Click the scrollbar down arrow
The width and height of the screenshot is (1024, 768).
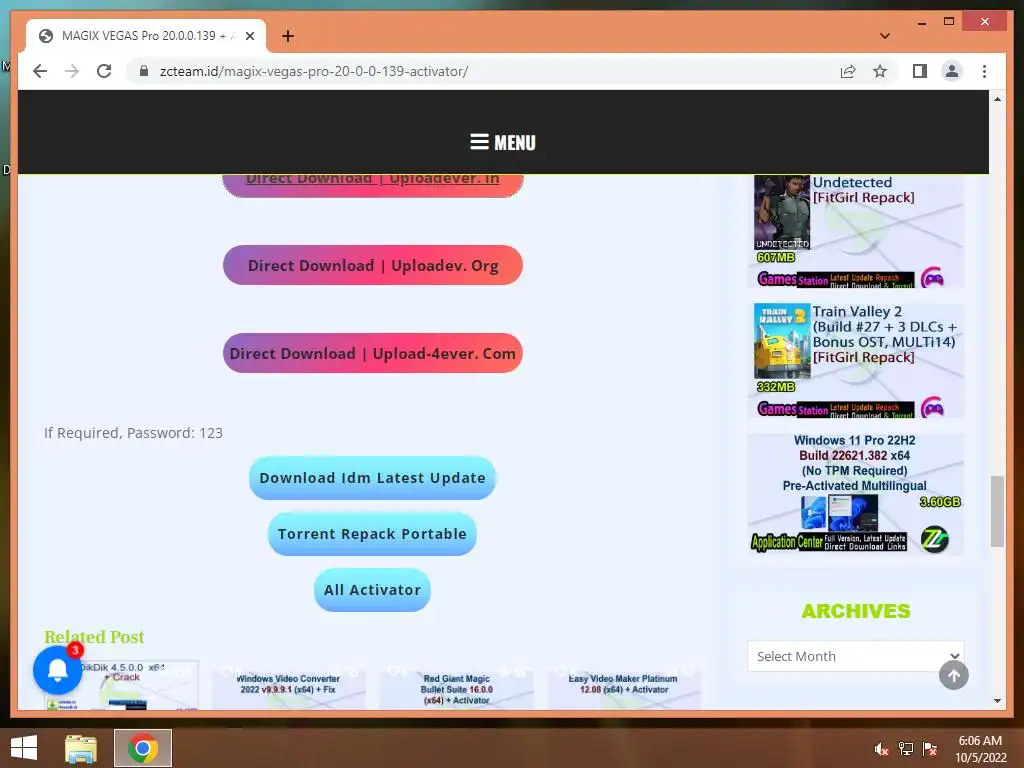(997, 701)
